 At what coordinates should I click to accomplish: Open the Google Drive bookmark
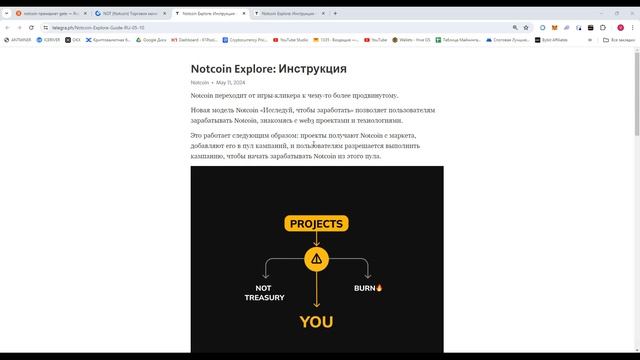click(x=151, y=40)
